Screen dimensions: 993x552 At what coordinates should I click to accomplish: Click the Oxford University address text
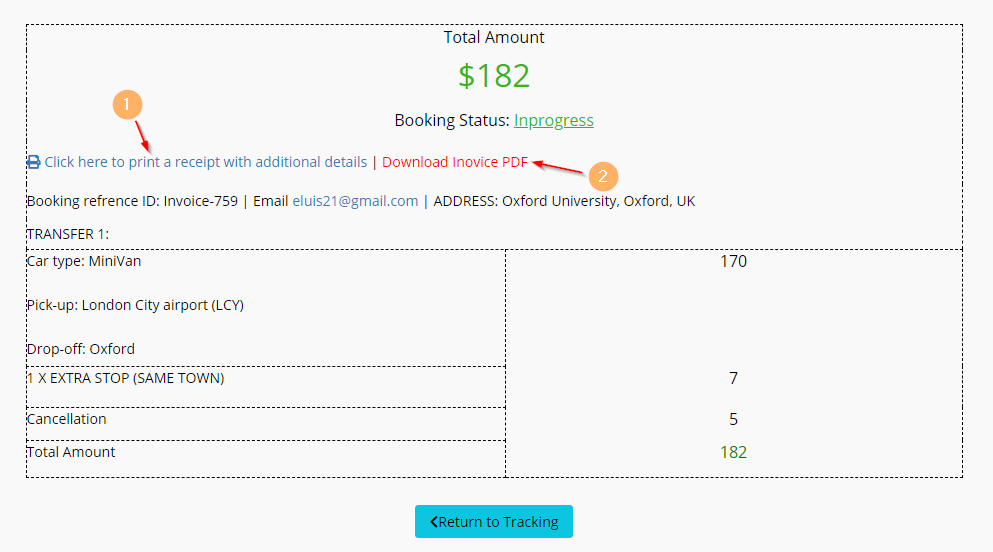pyautogui.click(x=598, y=201)
